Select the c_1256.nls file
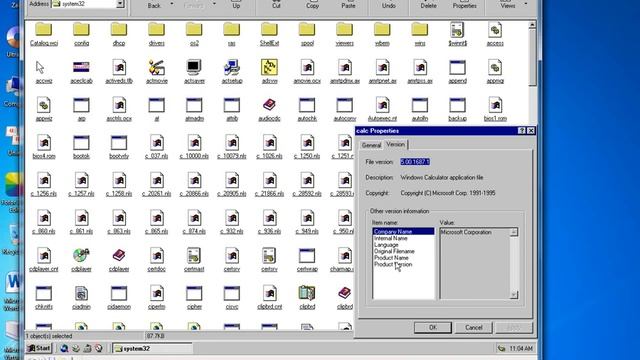Viewport: 640px width, 360px height. click(44, 180)
